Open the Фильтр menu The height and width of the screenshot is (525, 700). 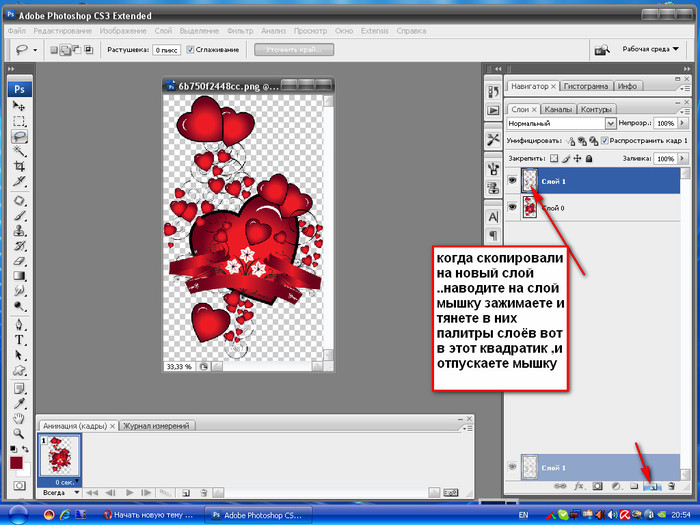click(241, 31)
